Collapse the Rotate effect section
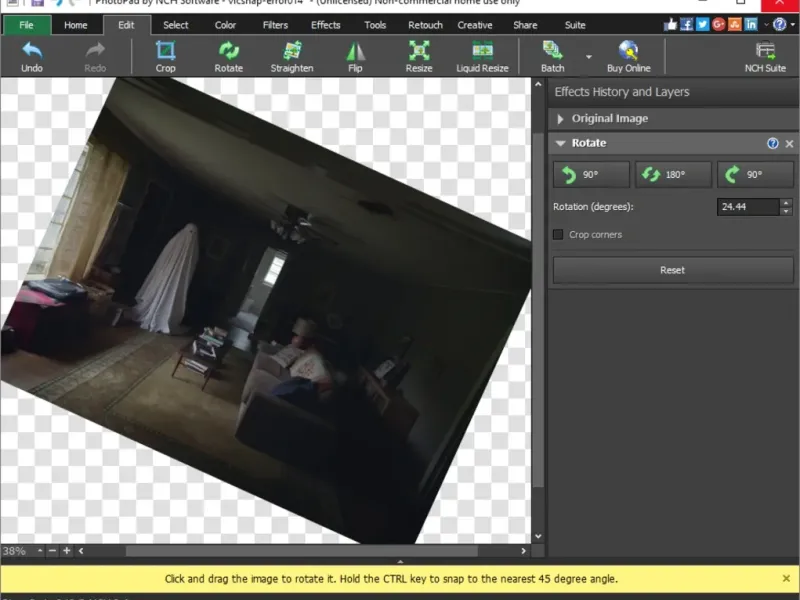800x600 pixels. click(560, 143)
